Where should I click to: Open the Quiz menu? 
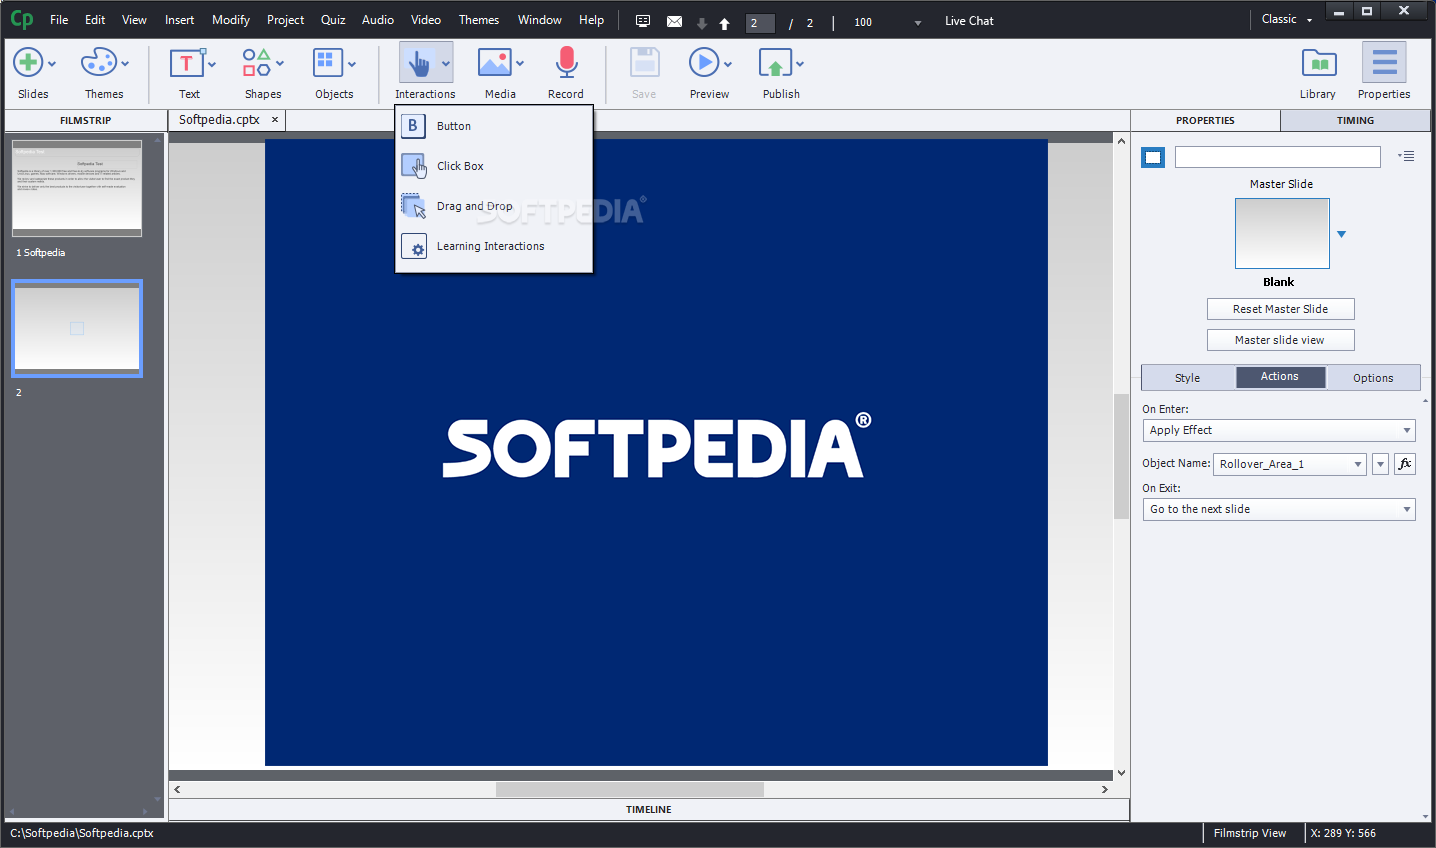coord(333,20)
